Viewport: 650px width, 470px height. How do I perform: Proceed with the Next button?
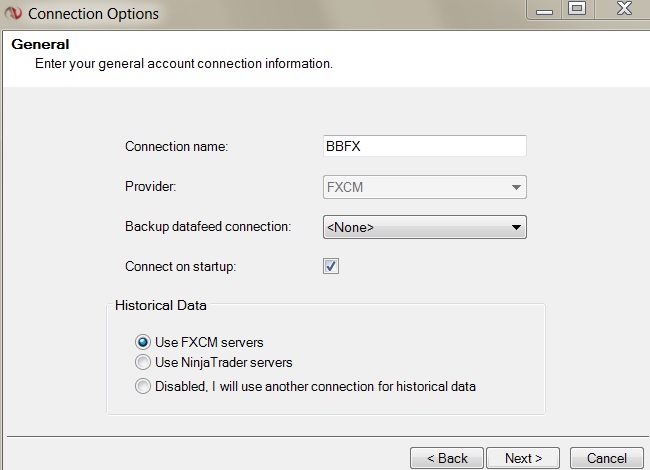(523, 458)
